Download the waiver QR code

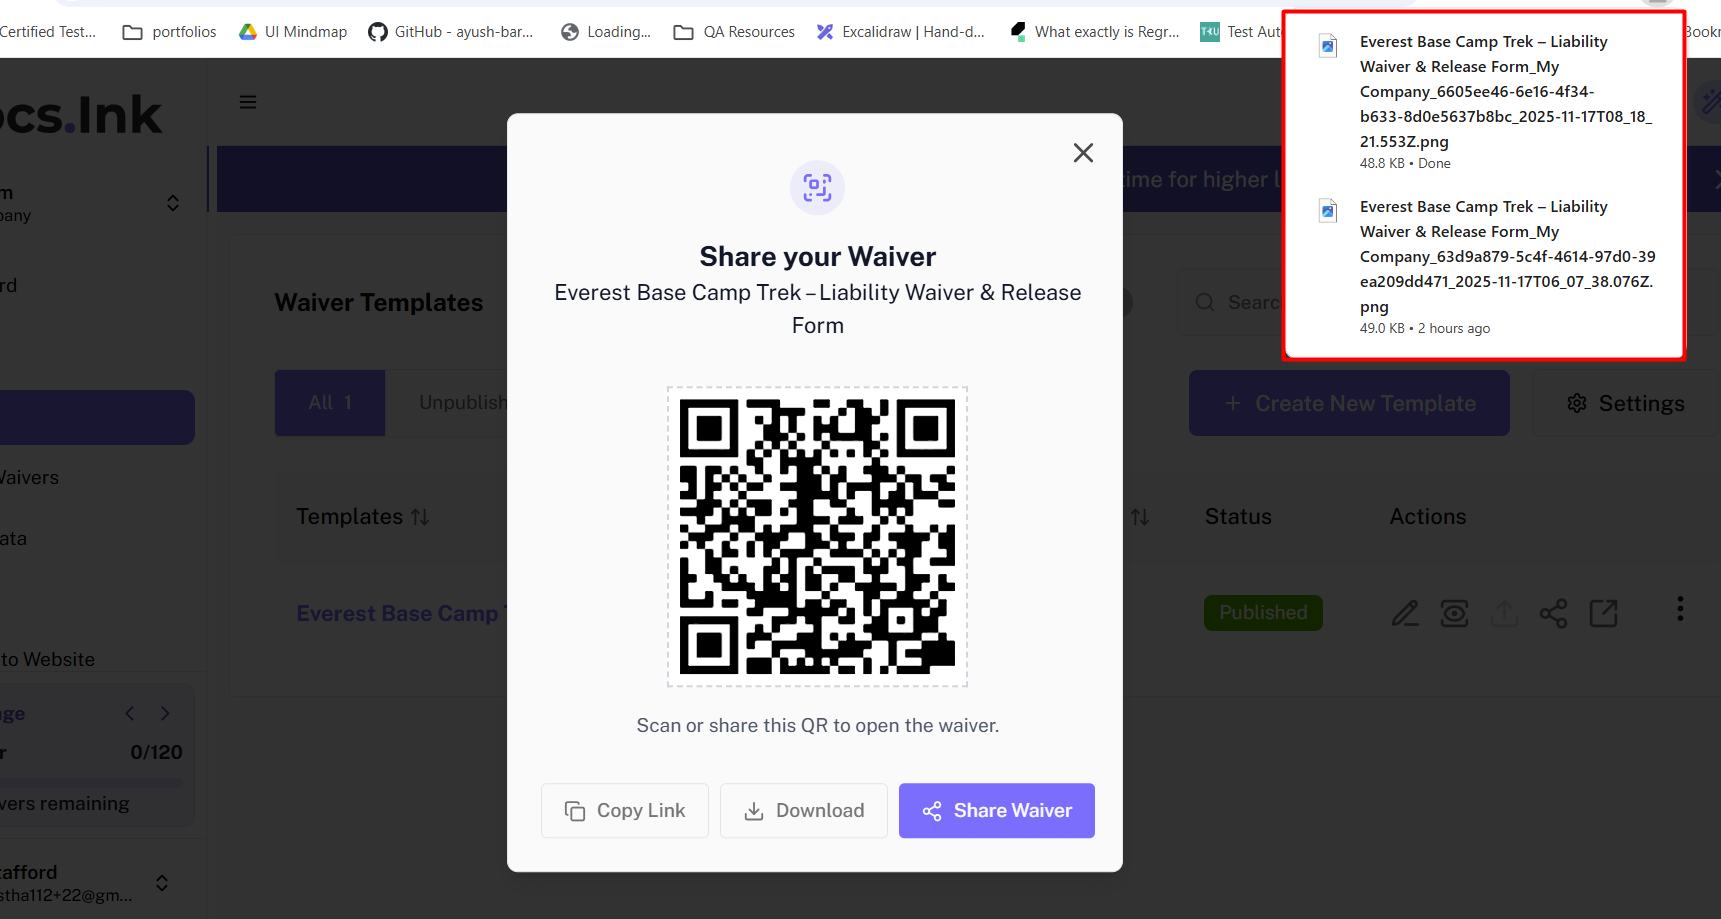coord(804,810)
